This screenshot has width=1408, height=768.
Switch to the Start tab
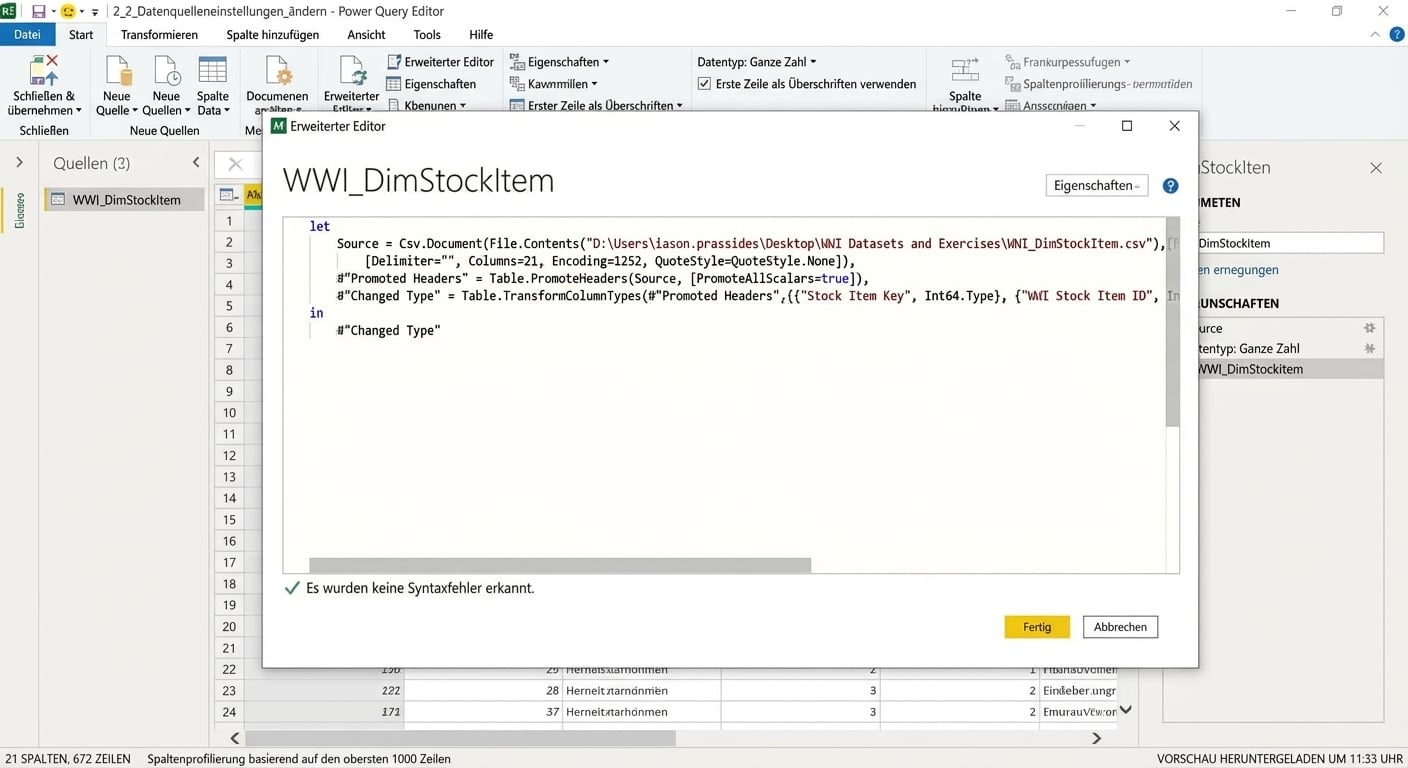pos(81,34)
